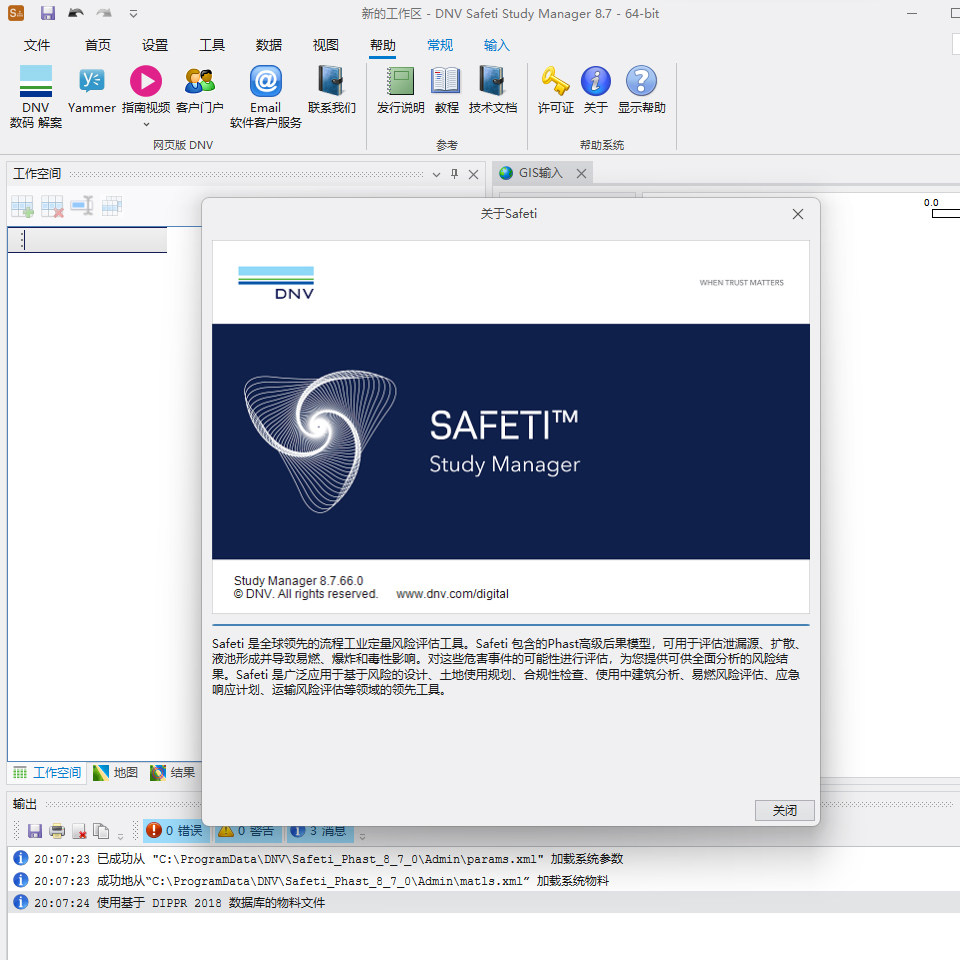
Task: Open the 文件 menu
Action: click(37, 45)
